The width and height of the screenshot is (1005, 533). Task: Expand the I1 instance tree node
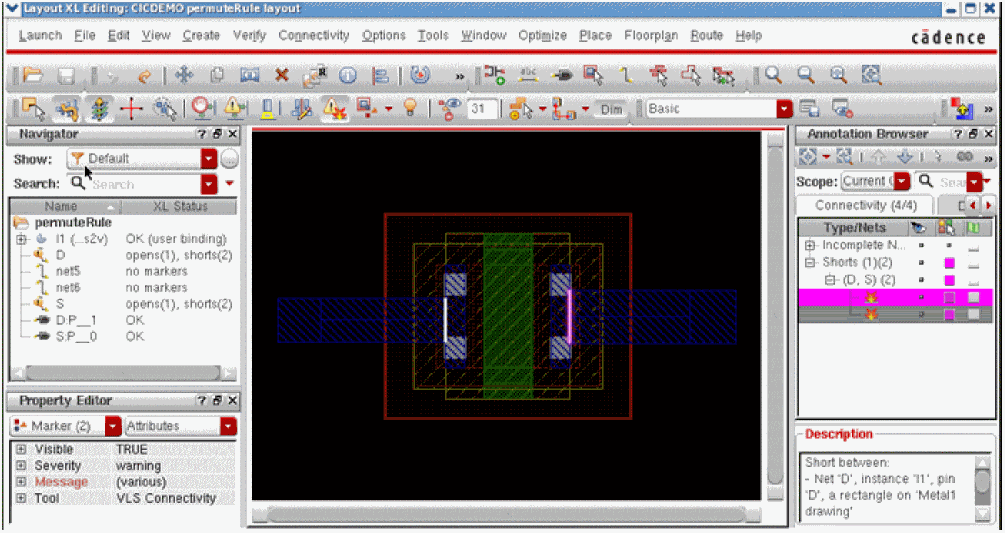coord(22,239)
